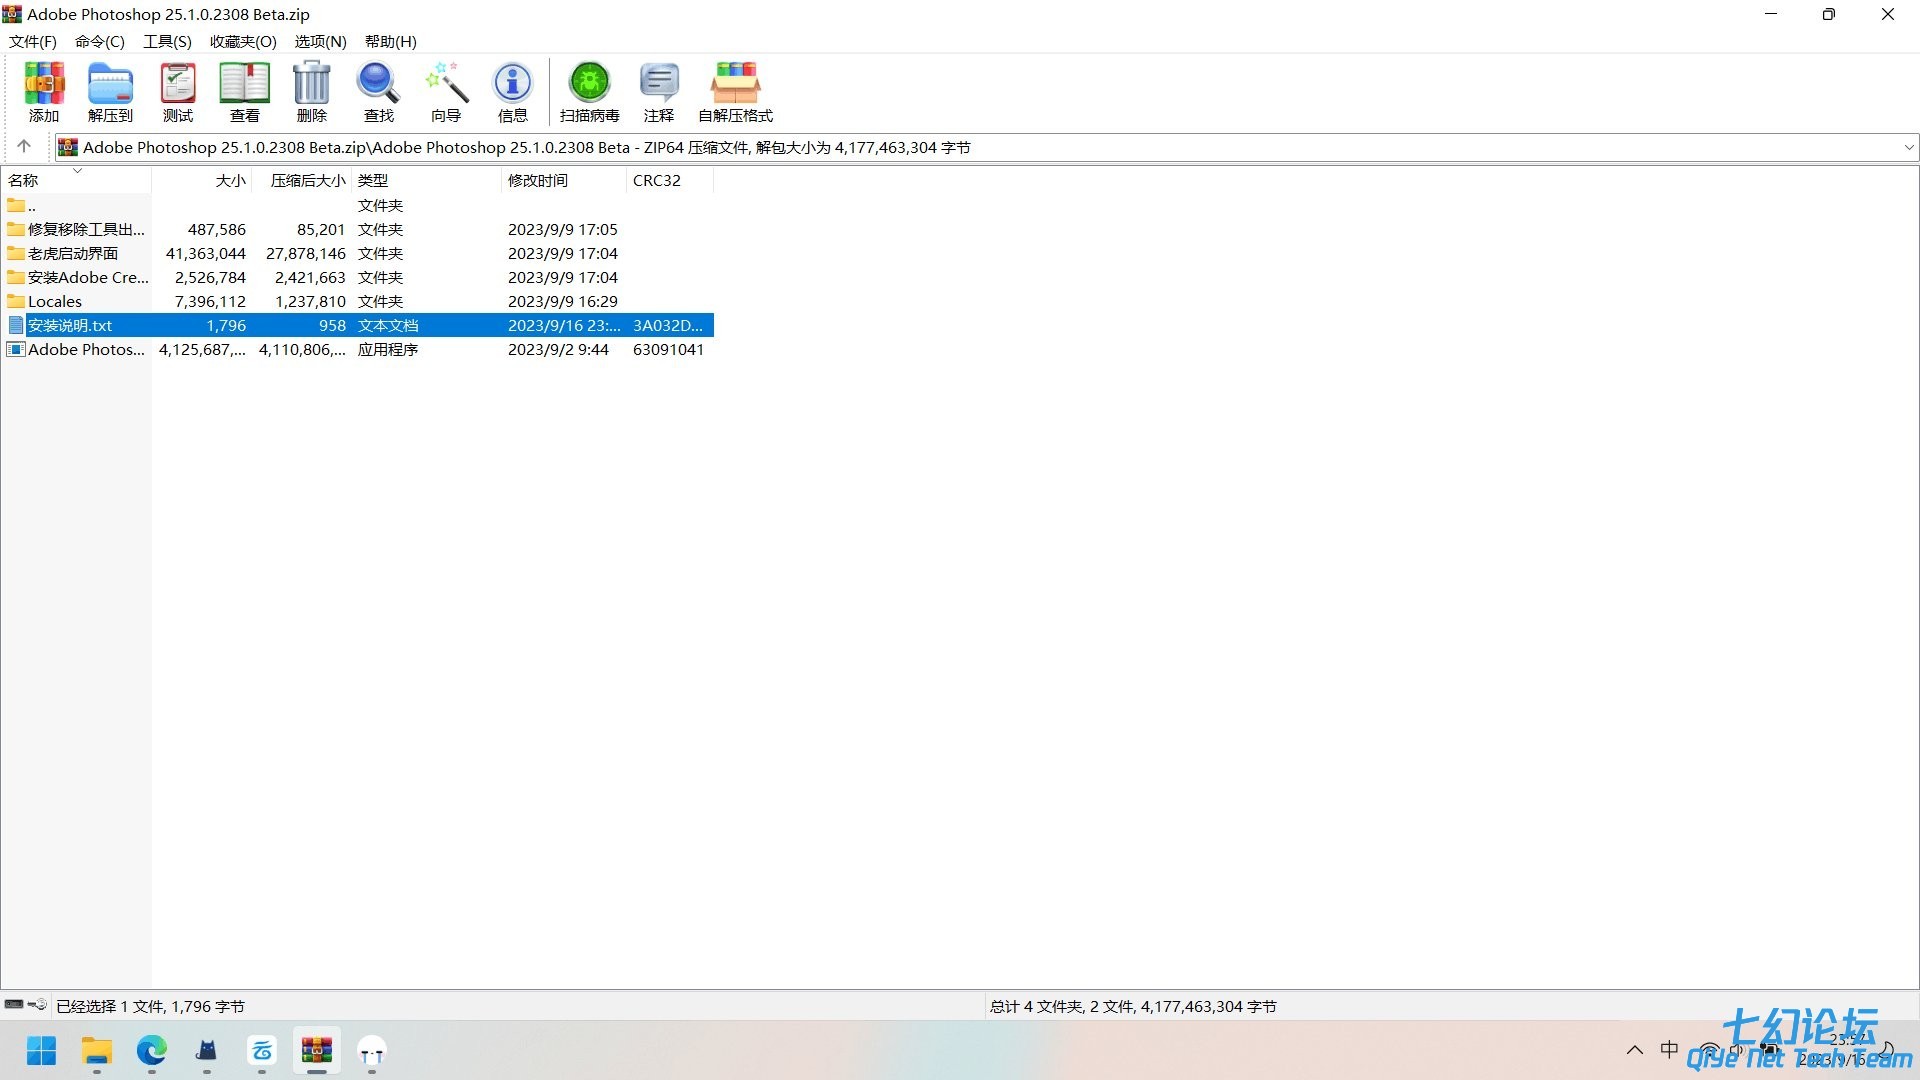This screenshot has width=1920, height=1080.
Task: Open File Explorer from taskbar
Action: (x=97, y=1051)
